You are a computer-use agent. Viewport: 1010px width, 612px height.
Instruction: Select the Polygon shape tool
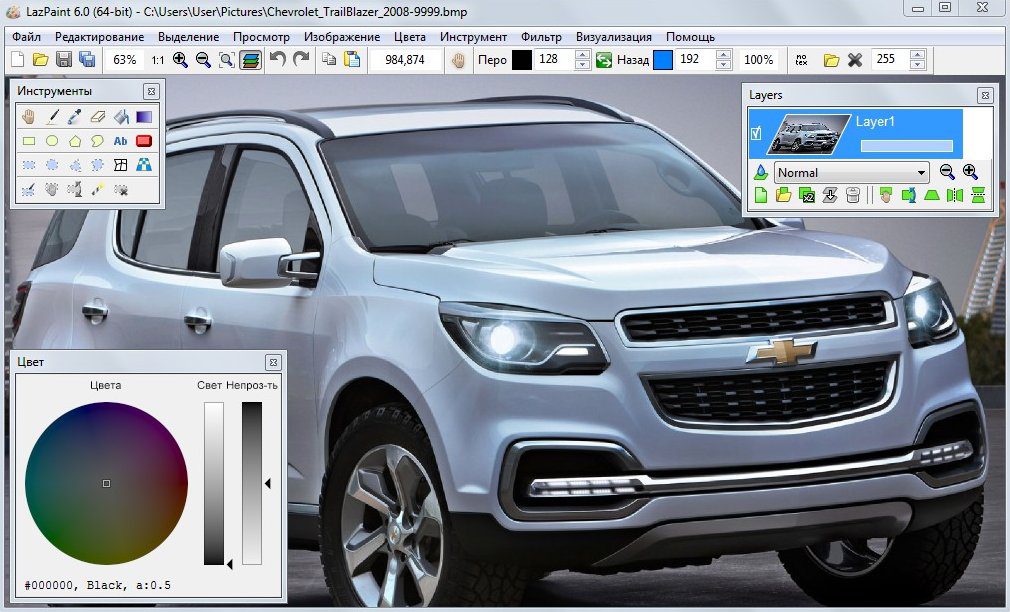tap(75, 141)
